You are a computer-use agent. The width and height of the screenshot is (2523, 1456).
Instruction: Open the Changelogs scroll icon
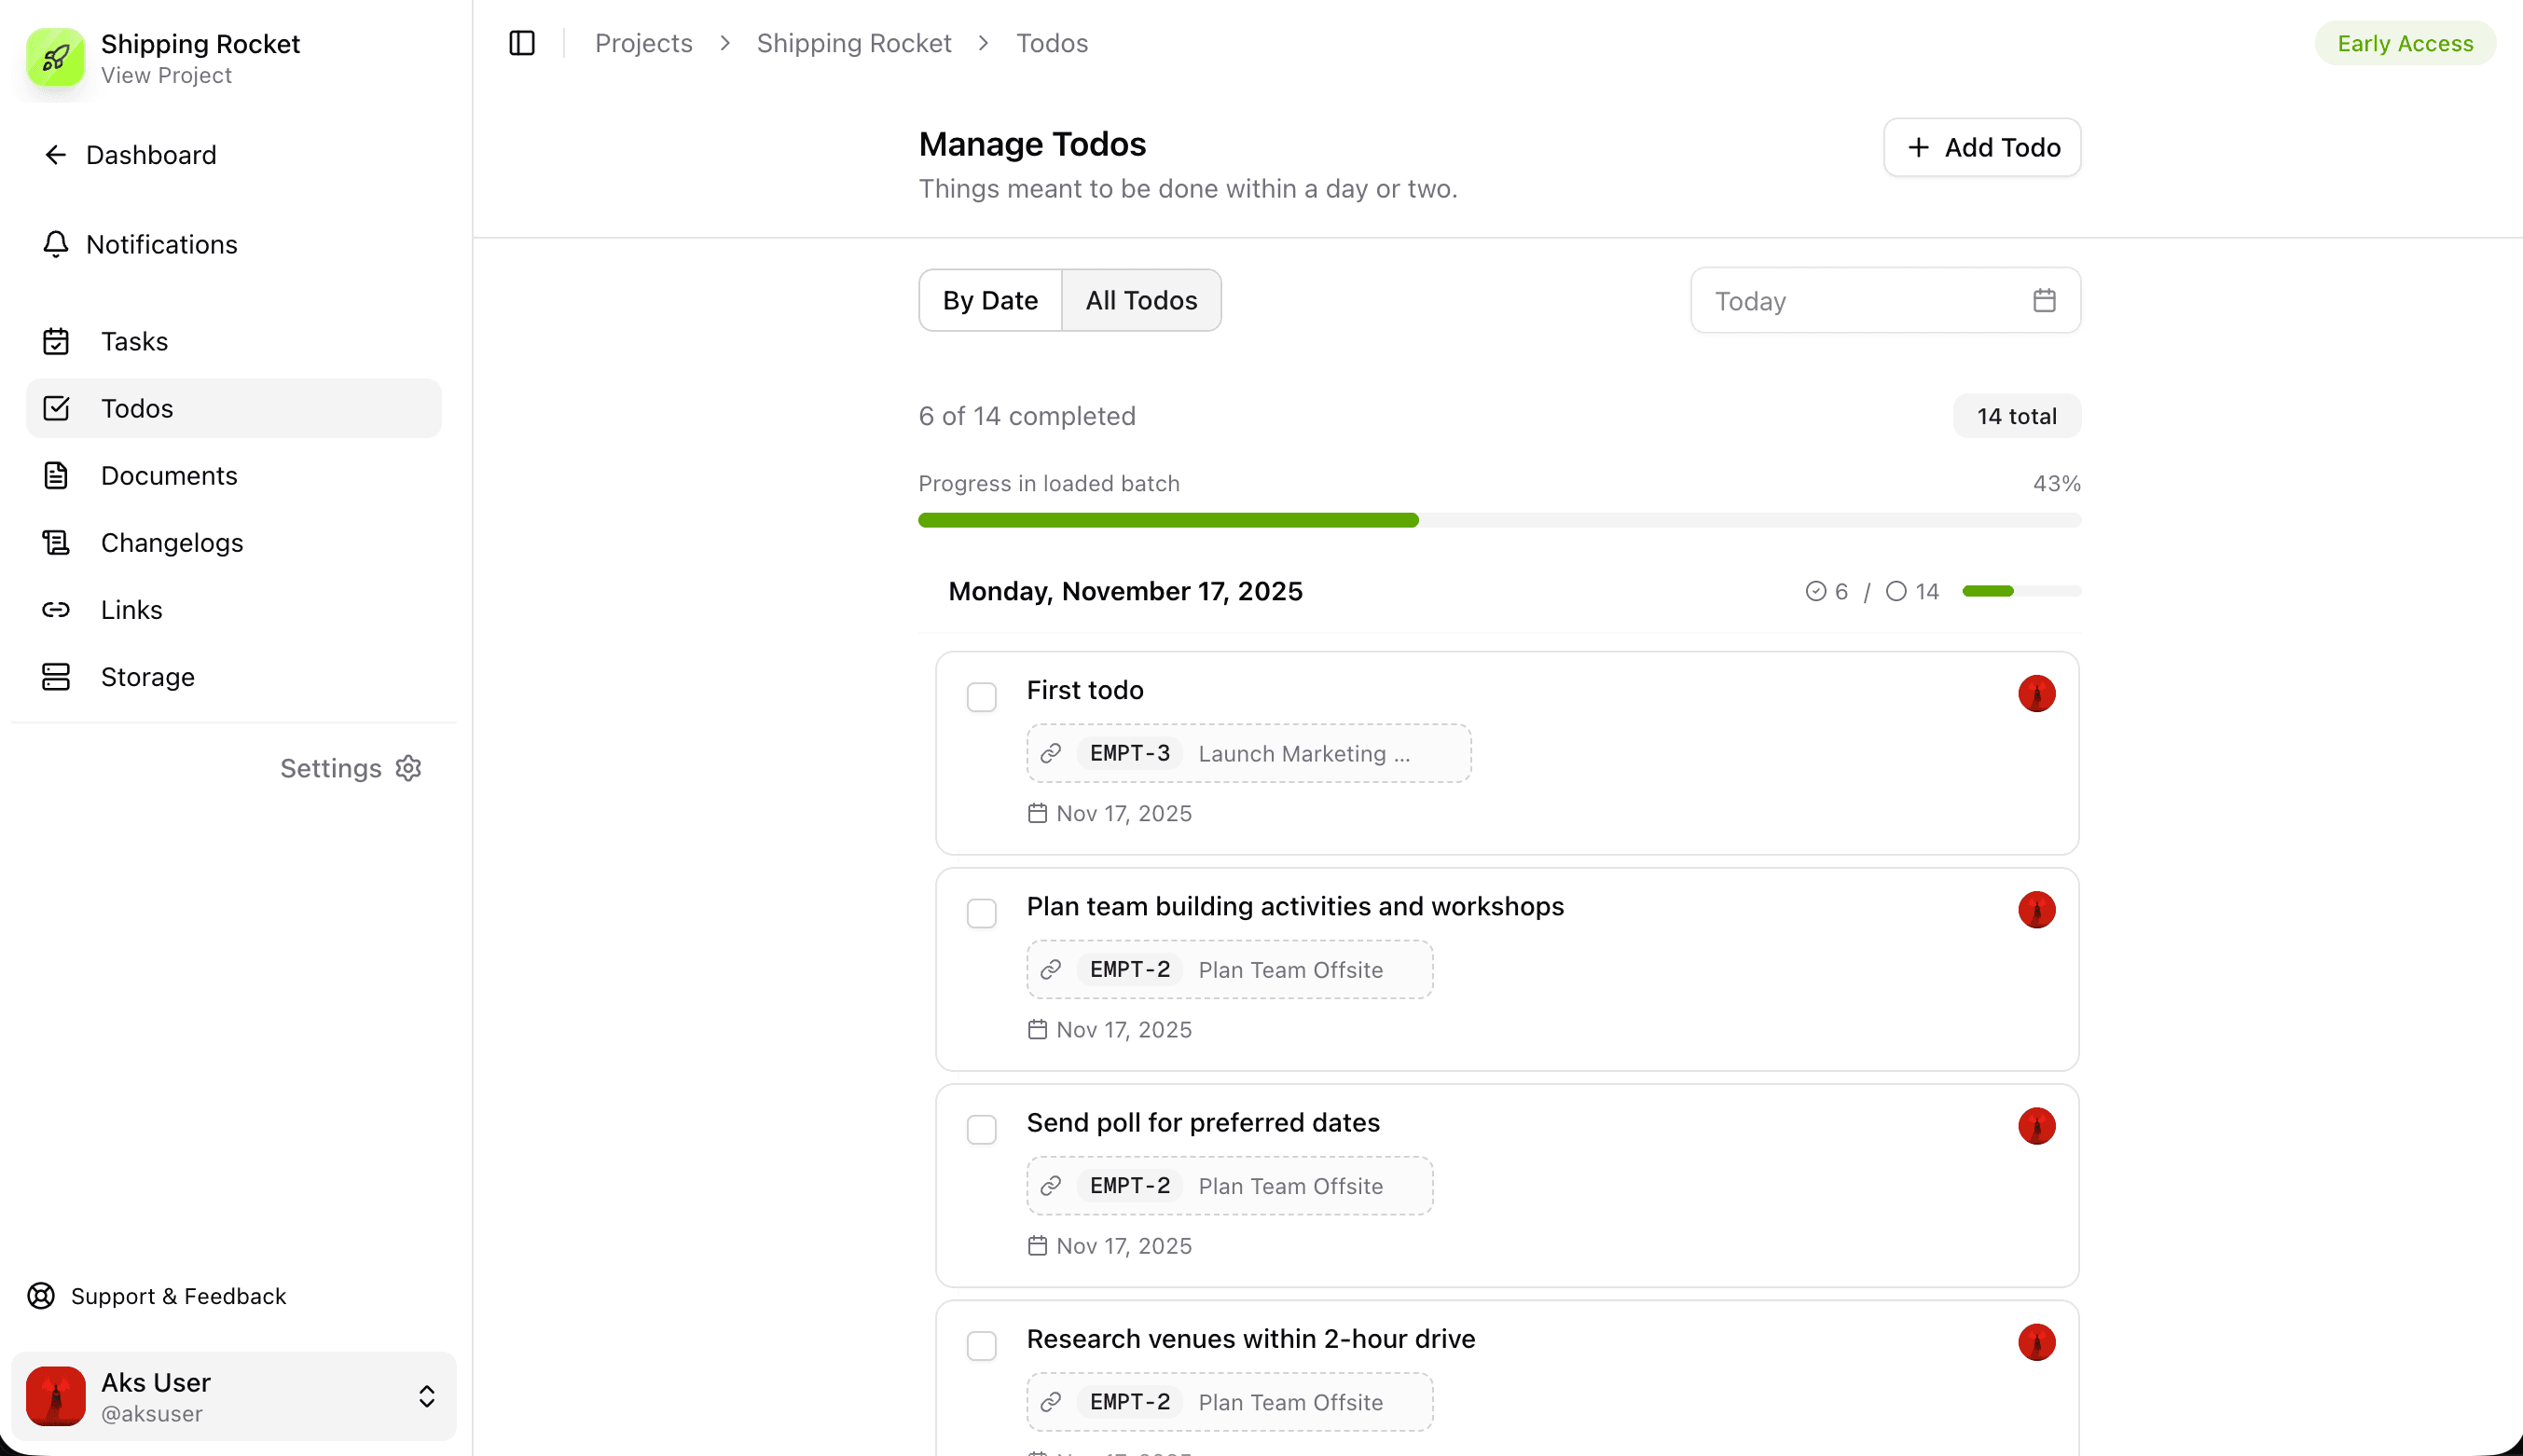pyautogui.click(x=56, y=542)
